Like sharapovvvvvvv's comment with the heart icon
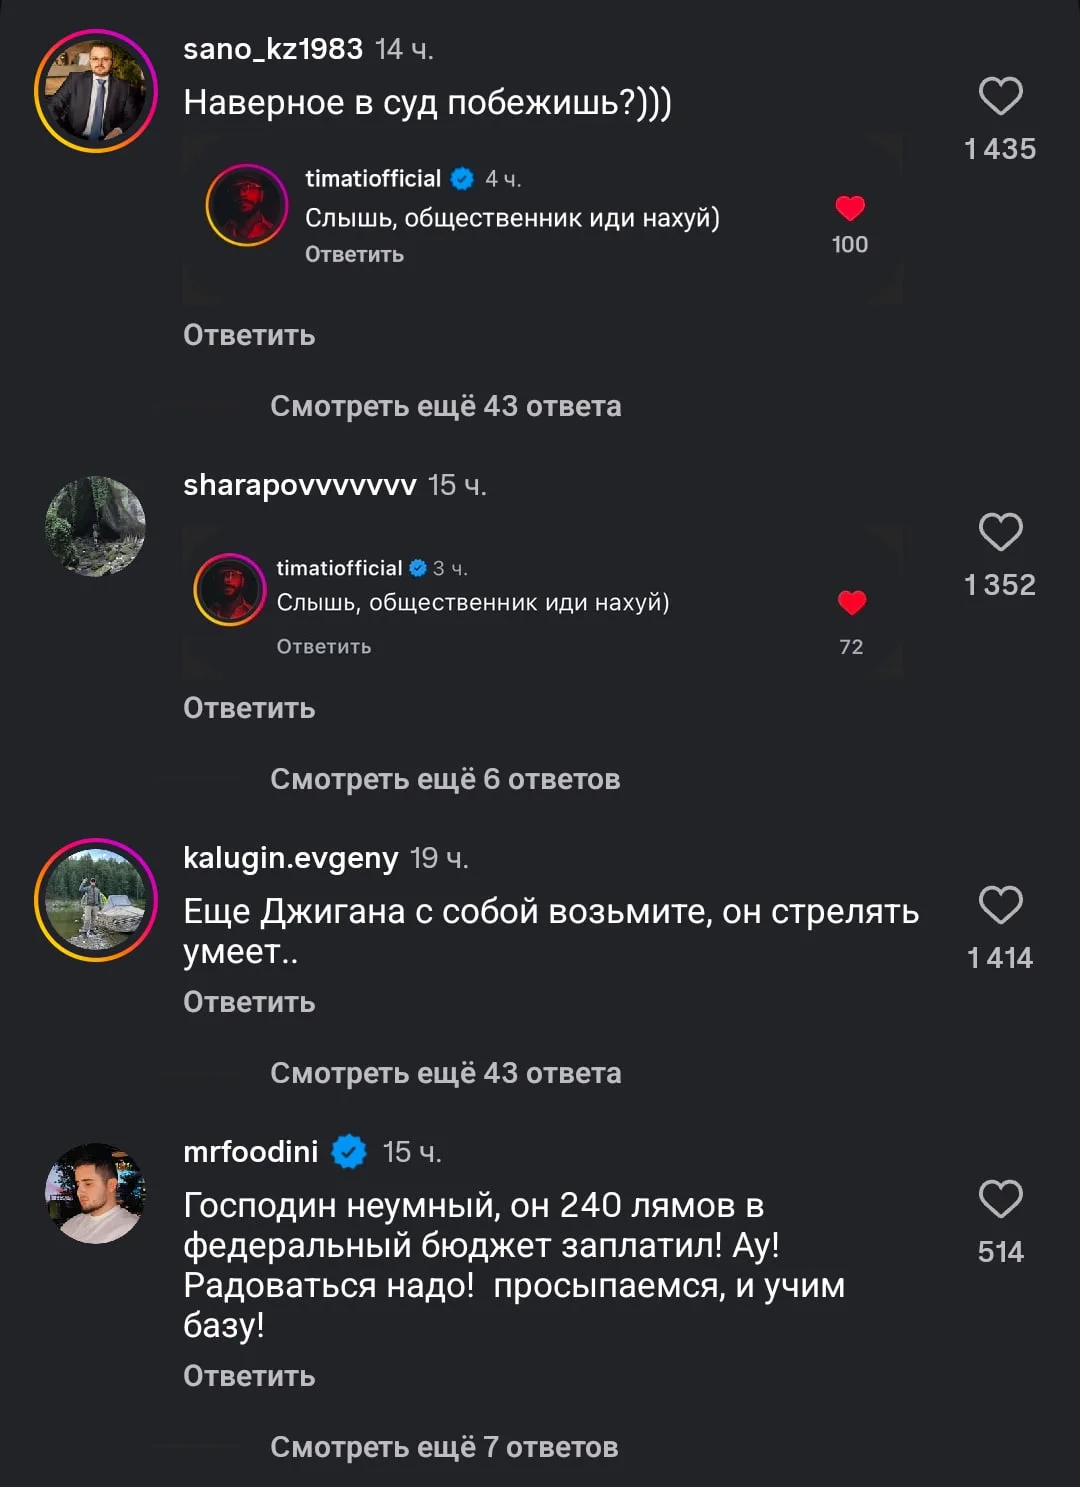 pos(1000,532)
